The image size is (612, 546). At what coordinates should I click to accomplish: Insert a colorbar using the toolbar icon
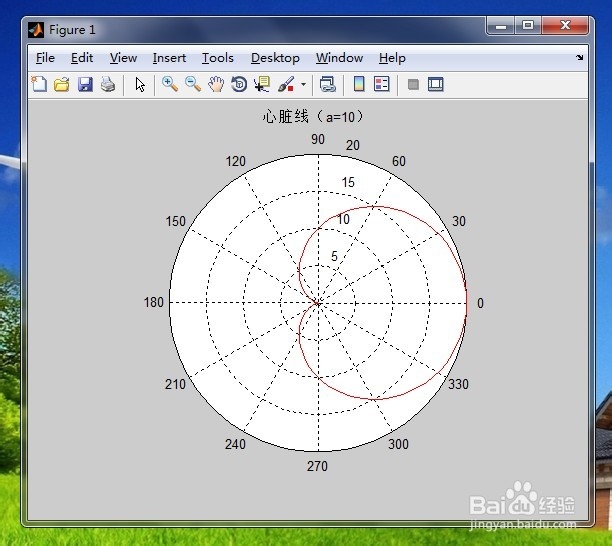pyautogui.click(x=359, y=84)
